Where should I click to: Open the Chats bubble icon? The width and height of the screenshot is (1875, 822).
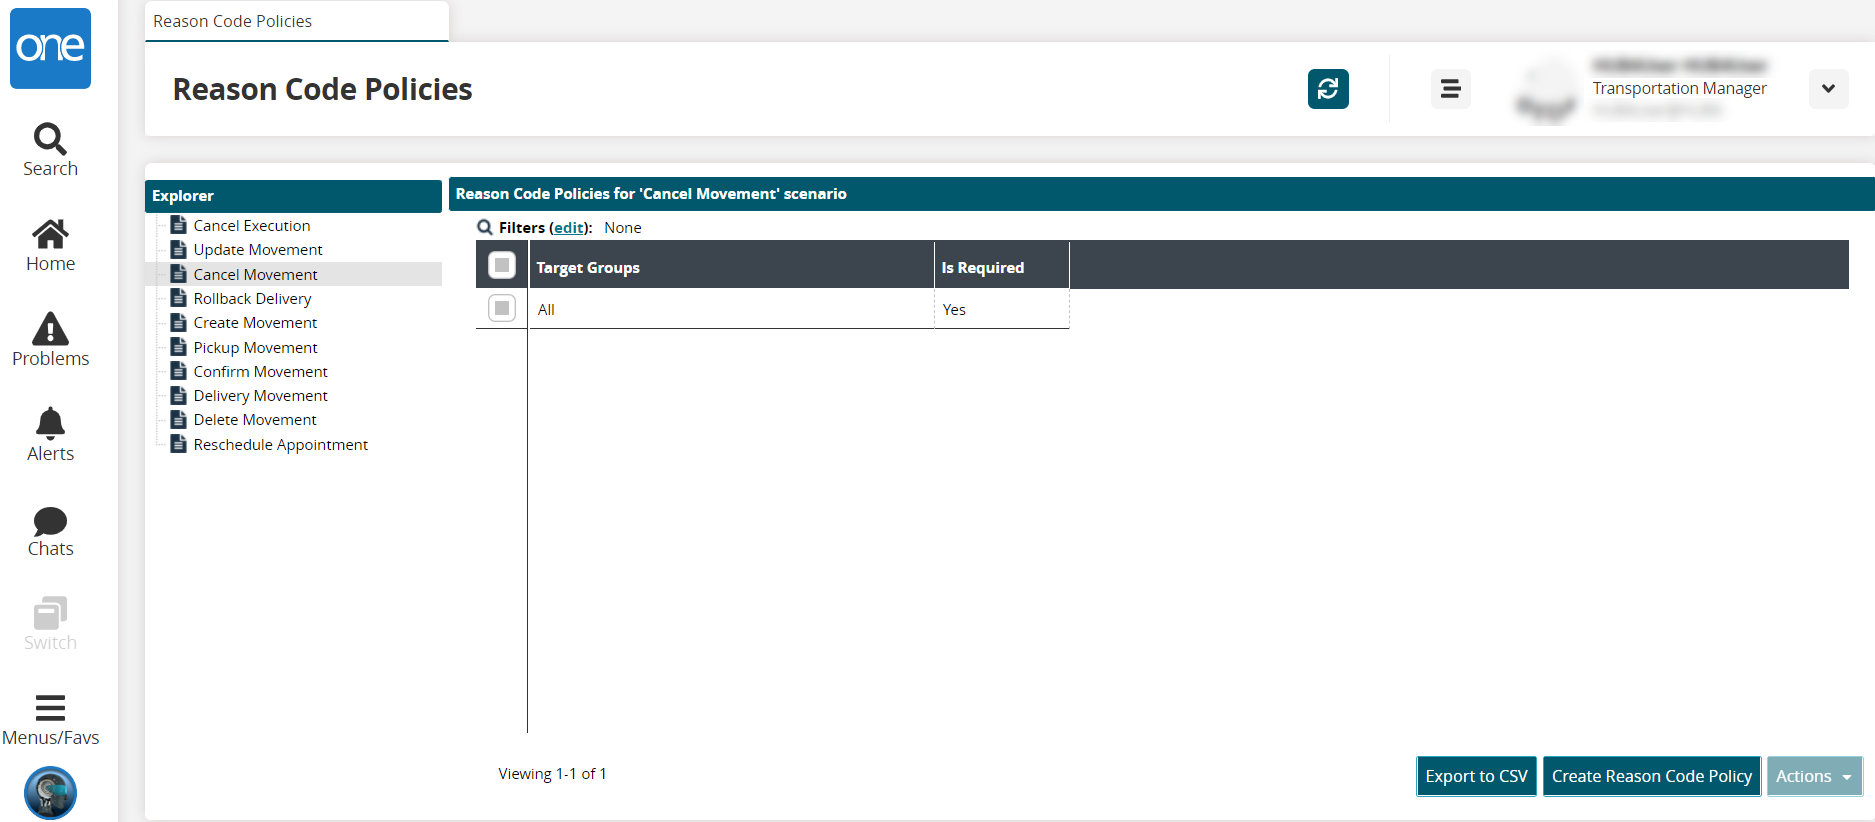[x=50, y=521]
